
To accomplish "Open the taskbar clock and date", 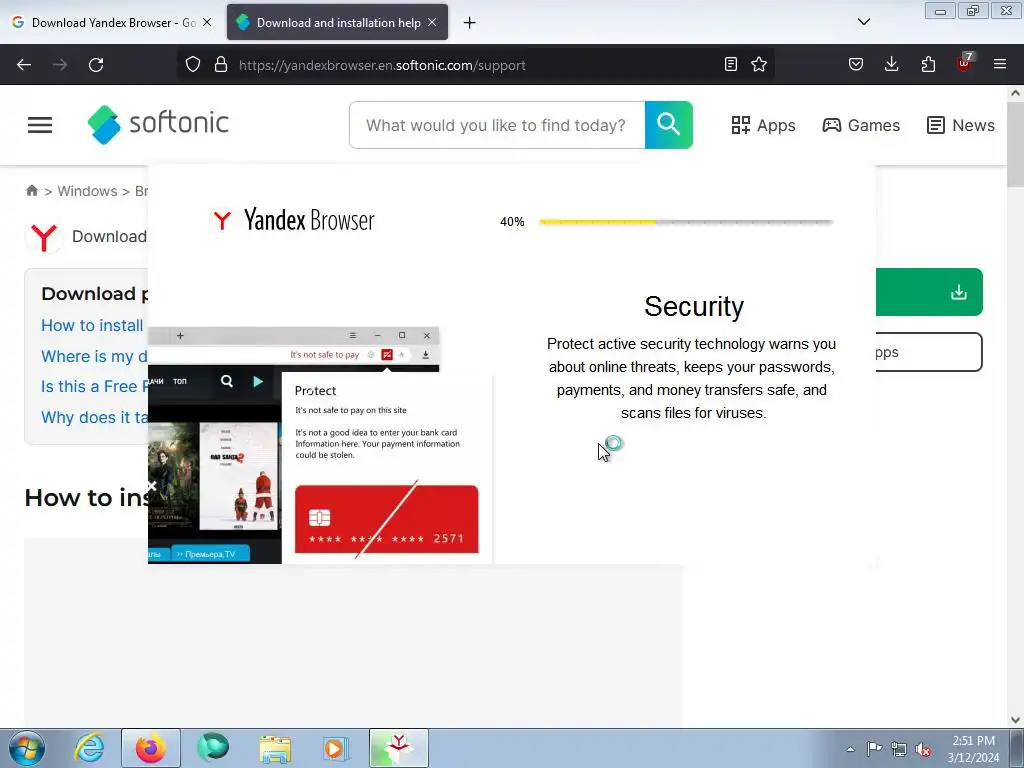I will pos(973,749).
